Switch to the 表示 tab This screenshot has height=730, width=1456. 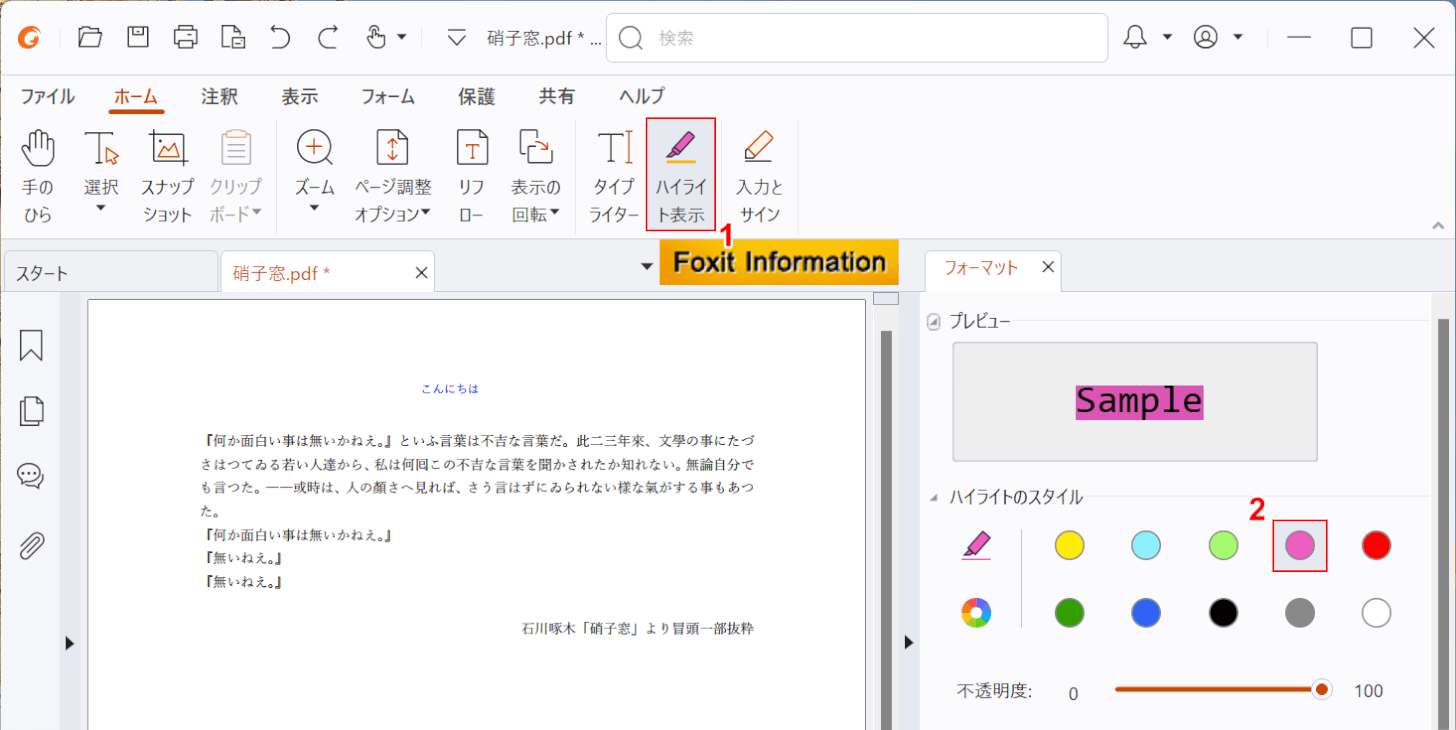point(300,97)
